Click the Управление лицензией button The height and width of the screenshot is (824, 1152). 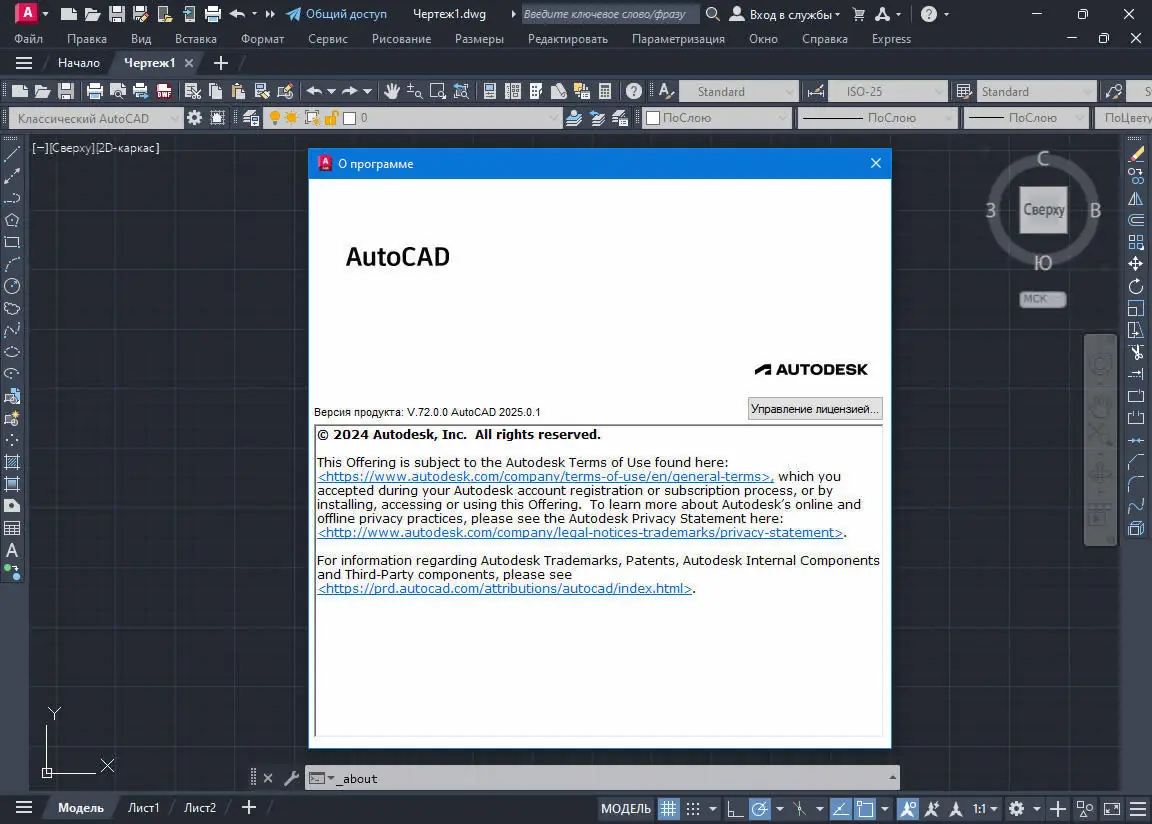814,409
